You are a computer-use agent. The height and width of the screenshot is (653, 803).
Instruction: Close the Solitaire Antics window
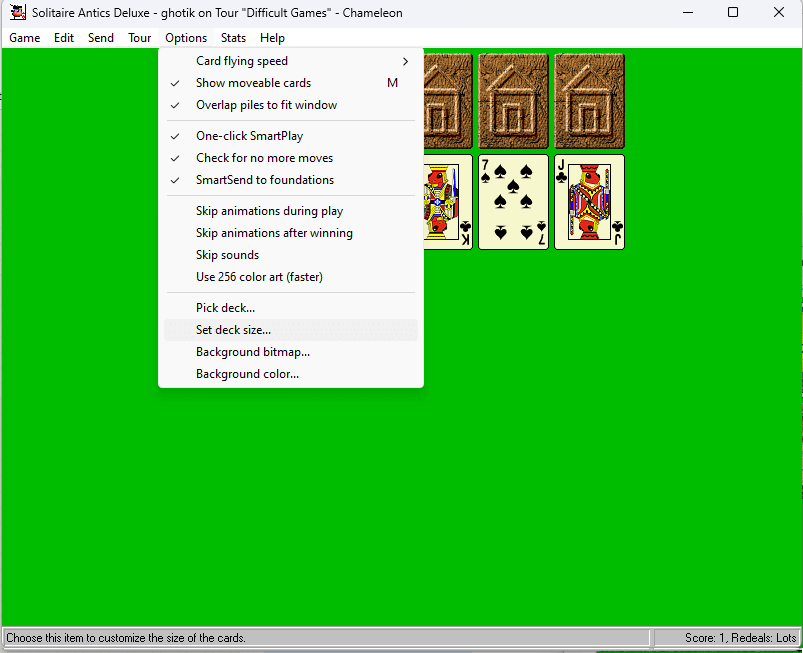[778, 12]
